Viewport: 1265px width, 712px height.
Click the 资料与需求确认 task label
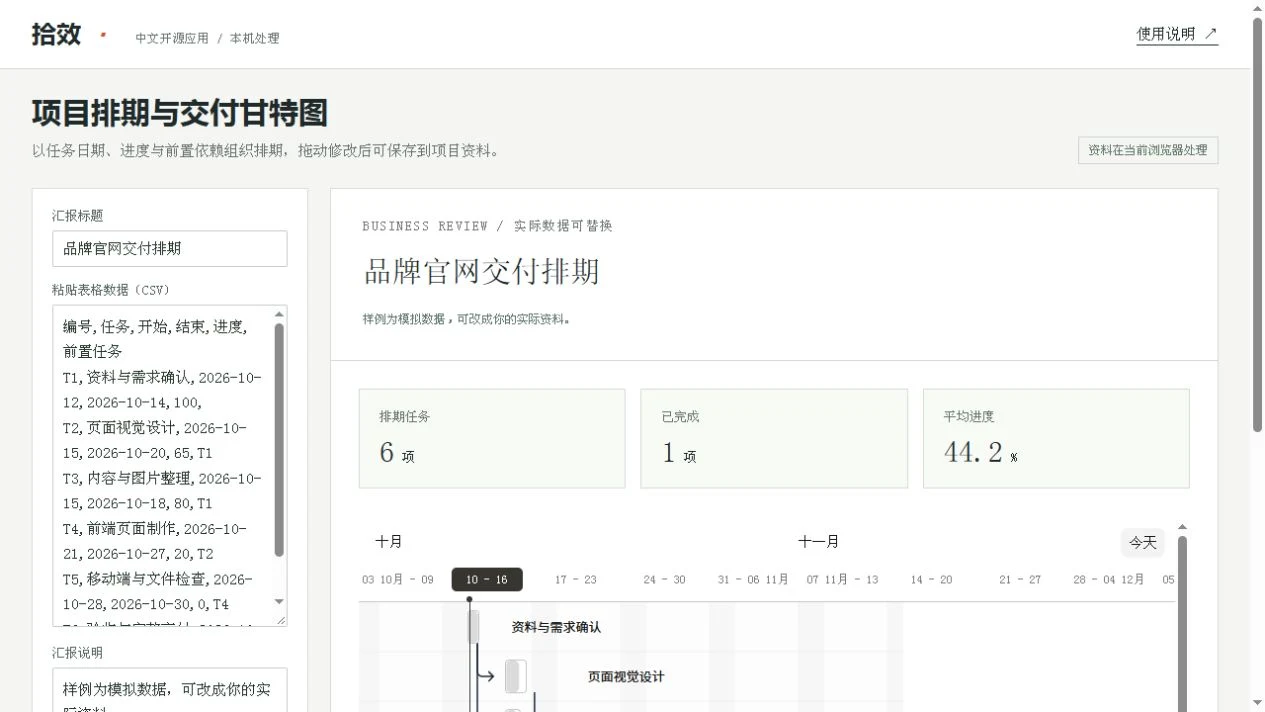[556, 628]
